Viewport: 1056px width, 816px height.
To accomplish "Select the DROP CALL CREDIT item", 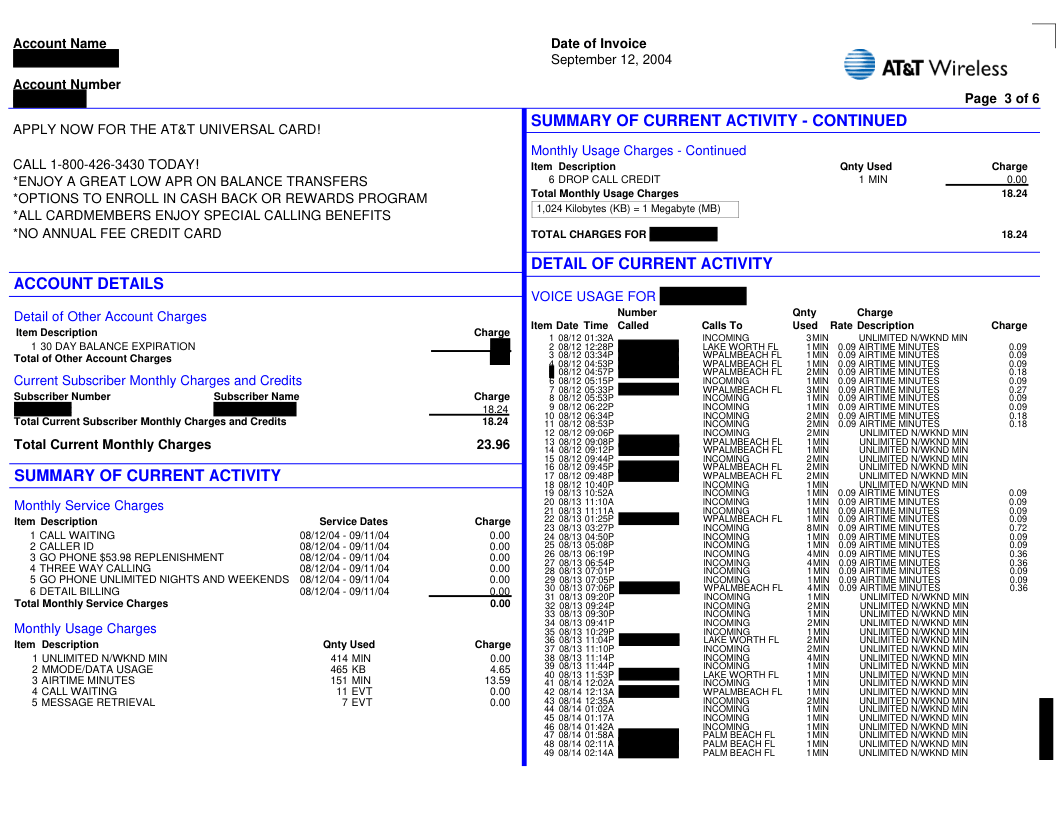I will pos(603,180).
